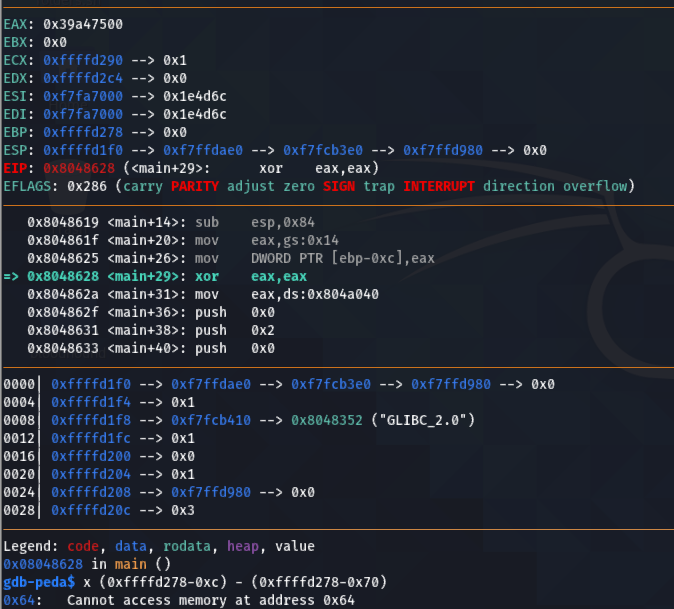The width and height of the screenshot is (674, 609).
Task: Click 0xf7ffd980 in the 0024 stack row
Action: [211, 493]
